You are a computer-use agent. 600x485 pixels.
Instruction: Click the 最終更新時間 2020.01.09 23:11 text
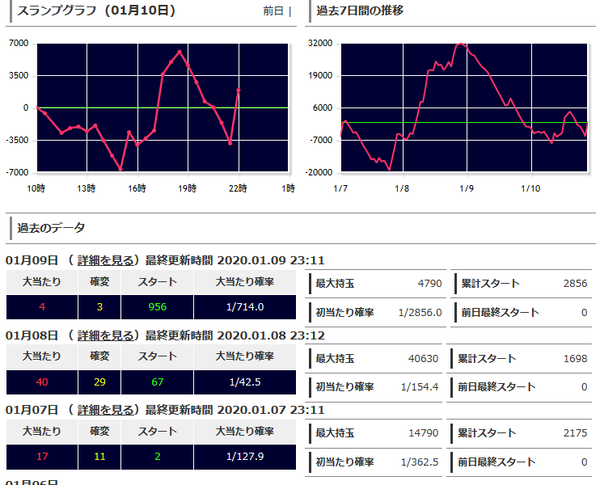click(x=235, y=261)
